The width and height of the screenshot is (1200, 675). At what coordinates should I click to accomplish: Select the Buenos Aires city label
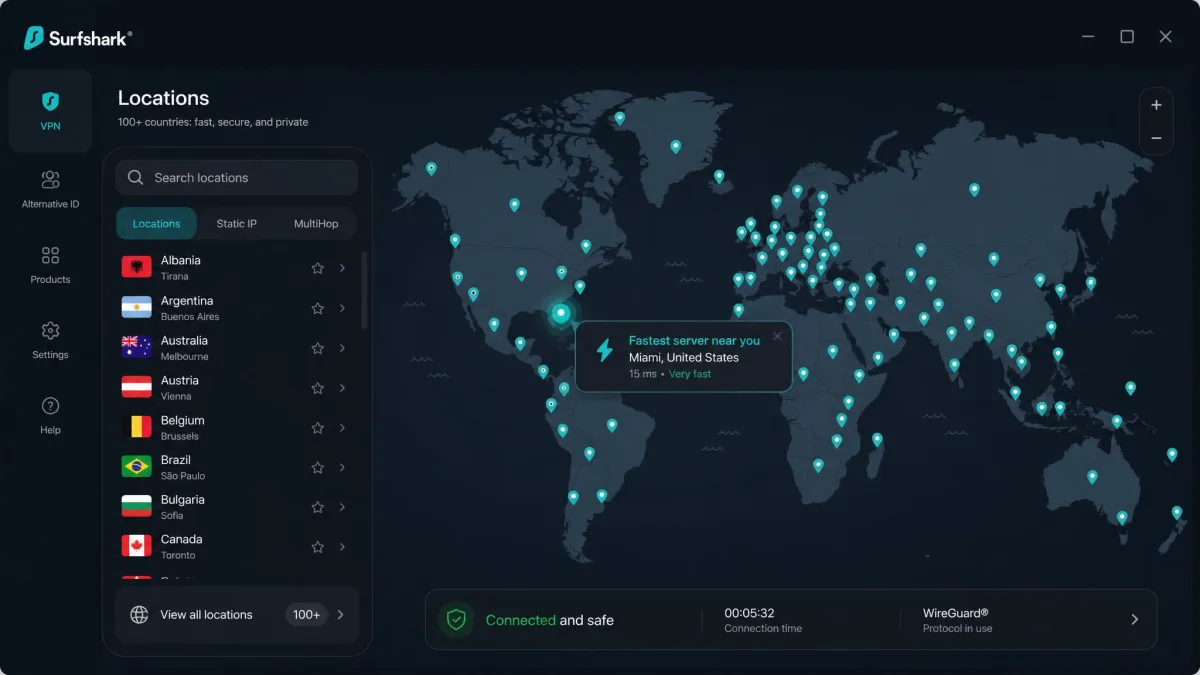point(190,317)
